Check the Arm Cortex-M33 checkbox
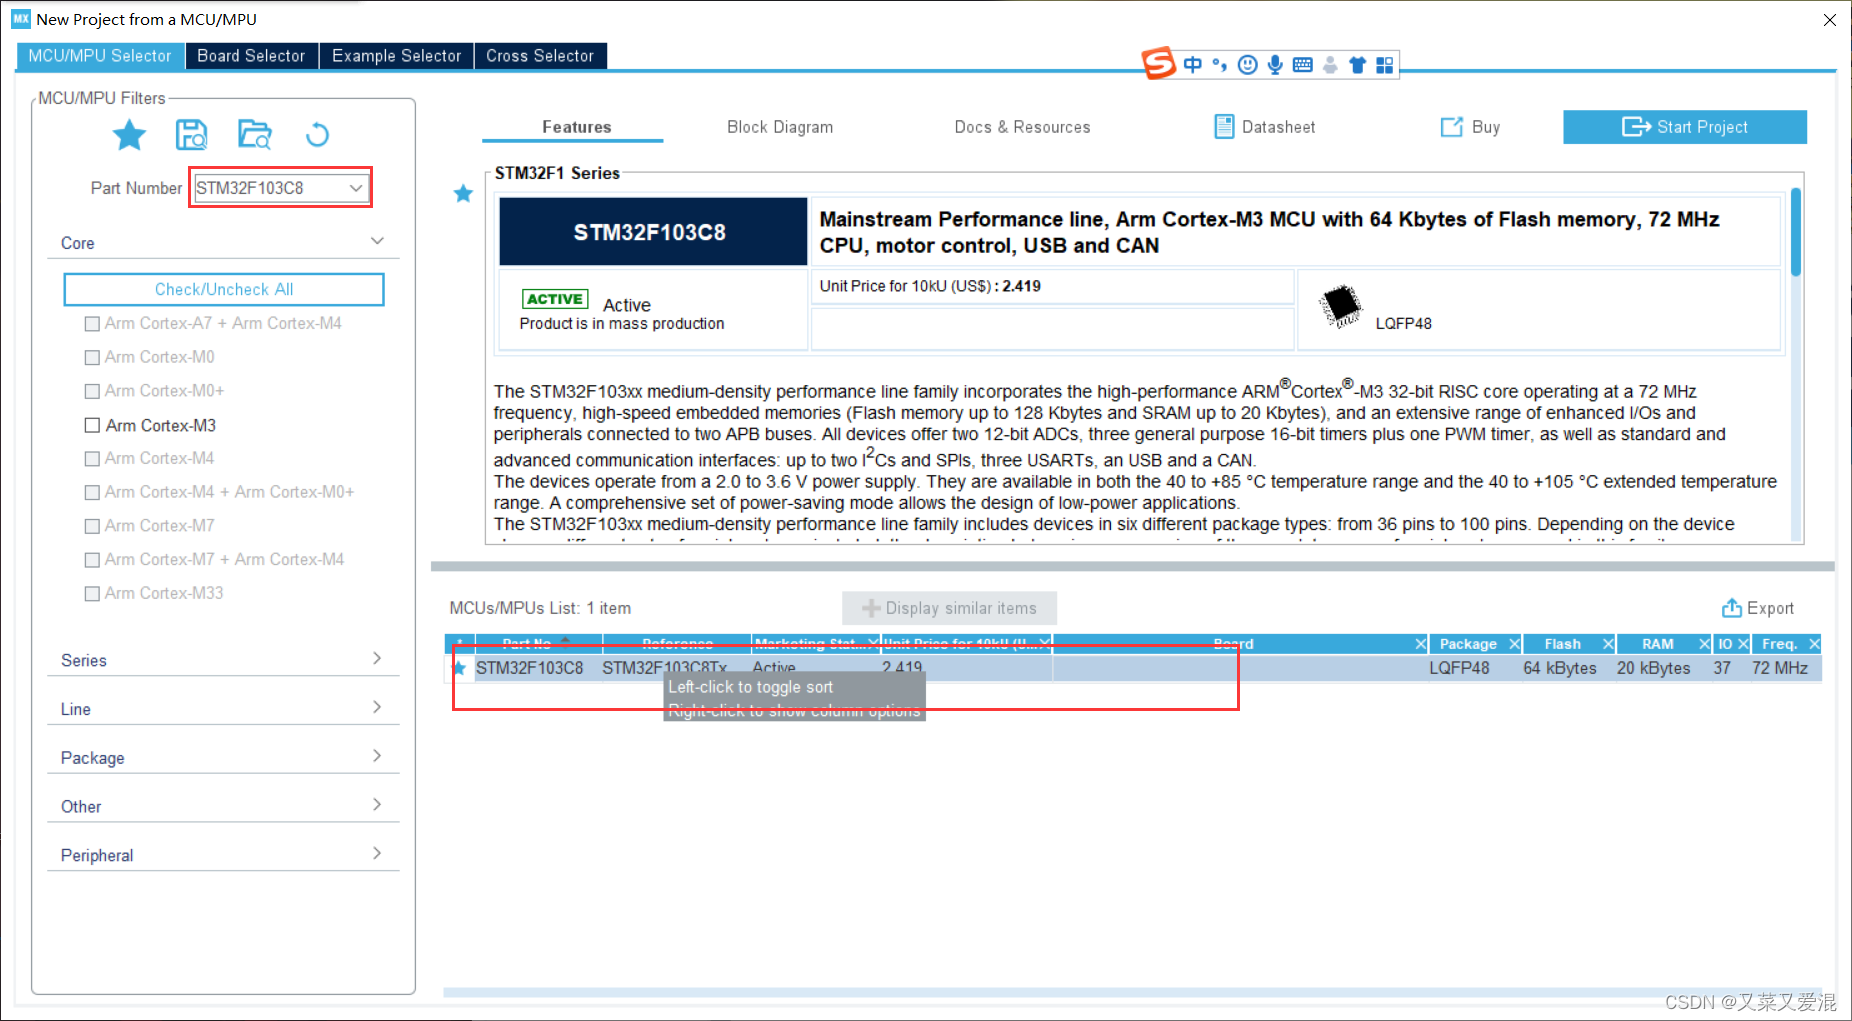 pyautogui.click(x=92, y=593)
